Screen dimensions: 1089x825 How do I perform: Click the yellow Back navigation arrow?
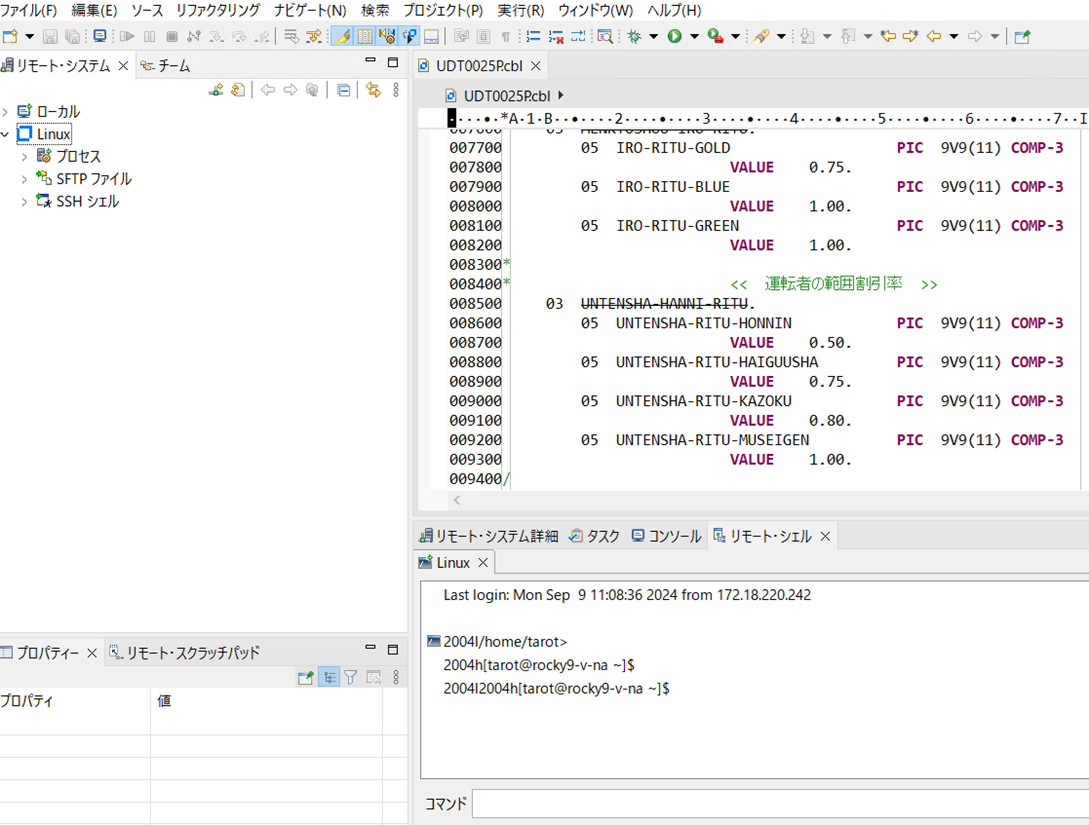934,36
